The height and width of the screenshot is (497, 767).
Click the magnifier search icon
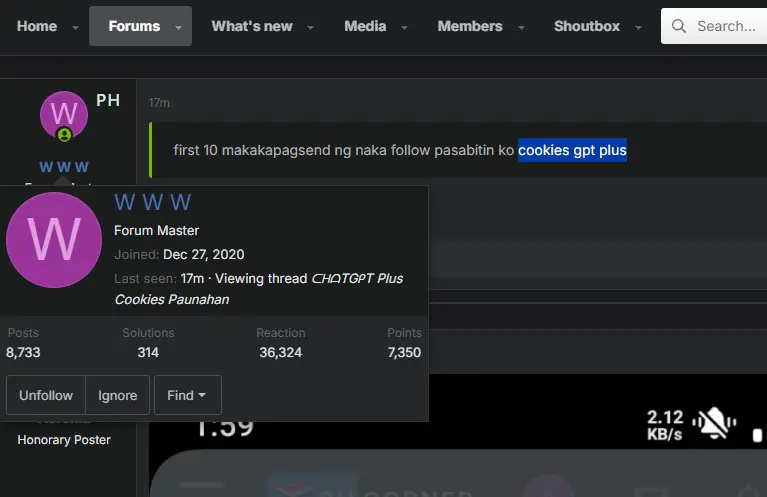tap(678, 26)
